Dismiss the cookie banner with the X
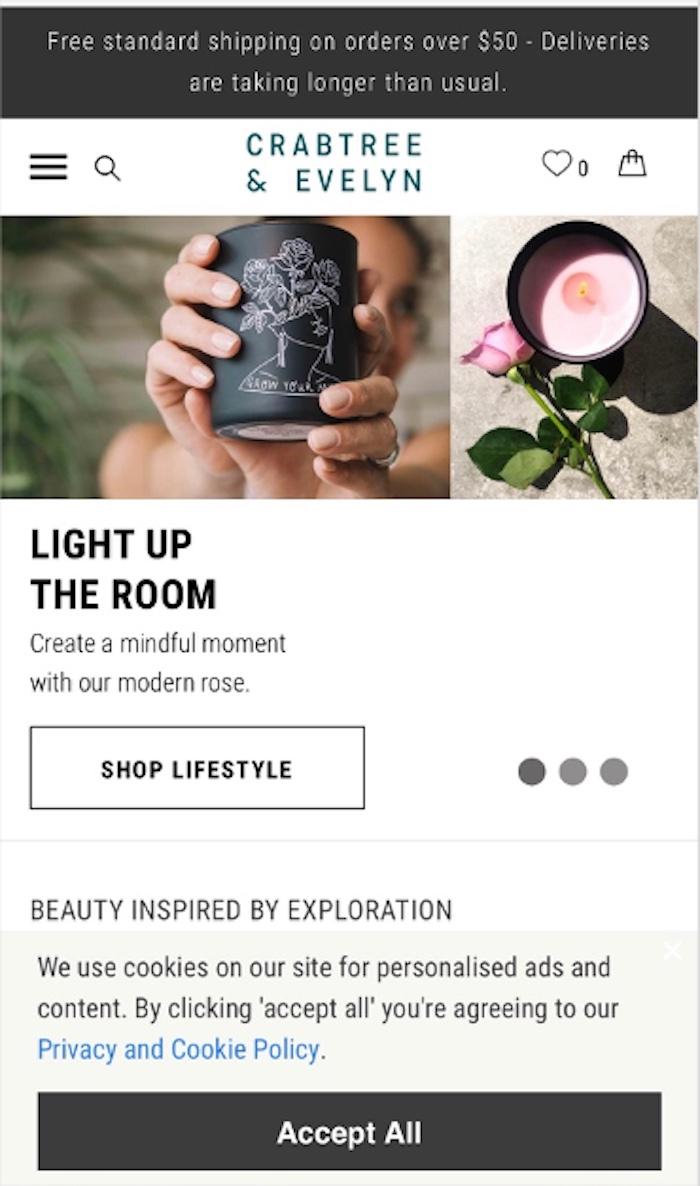Viewport: 700px width, 1186px height. (672, 950)
